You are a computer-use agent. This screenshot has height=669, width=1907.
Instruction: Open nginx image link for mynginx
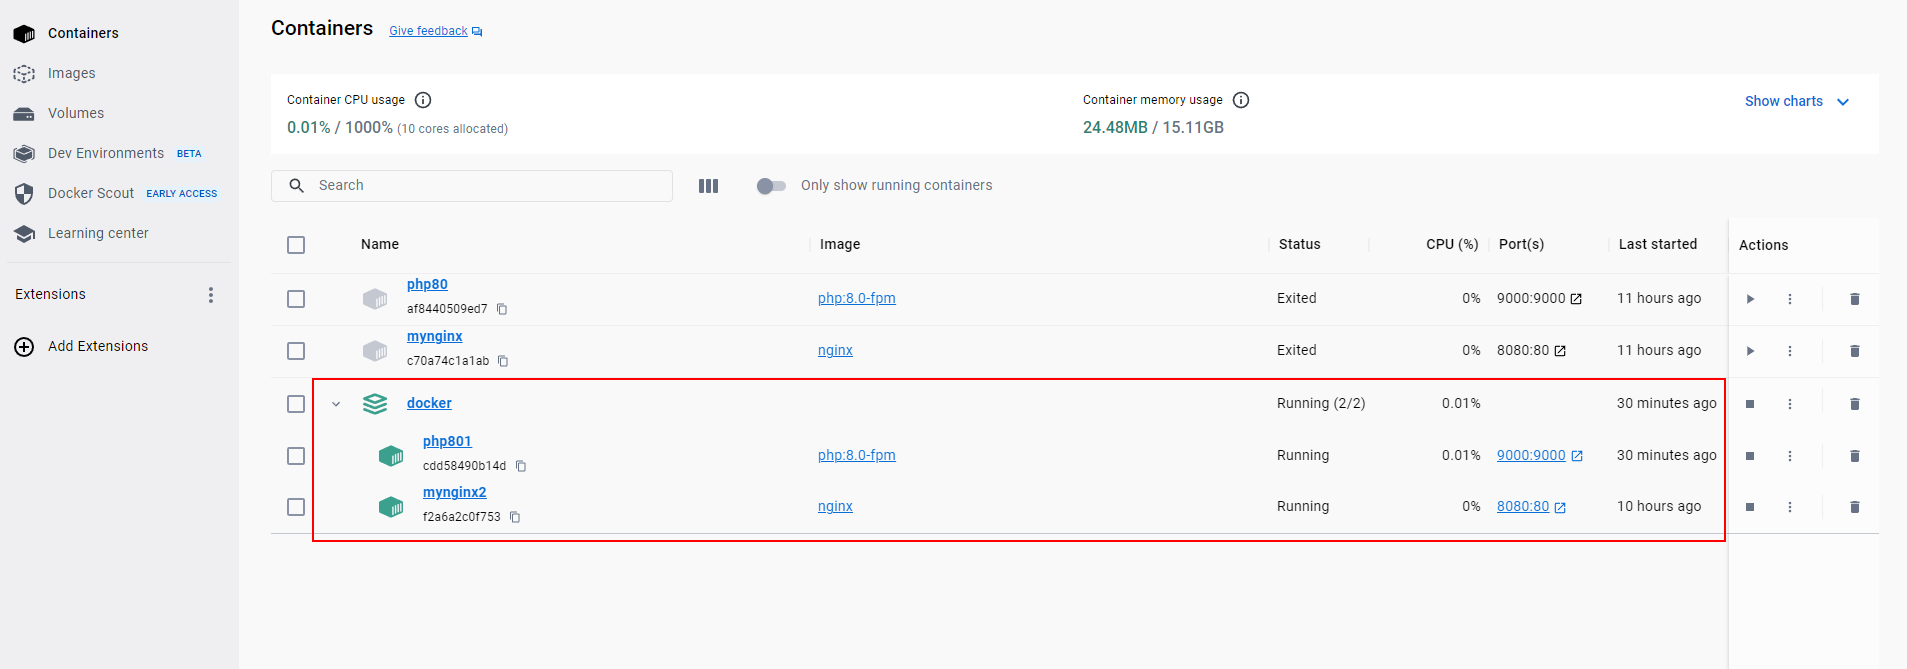[x=835, y=350]
